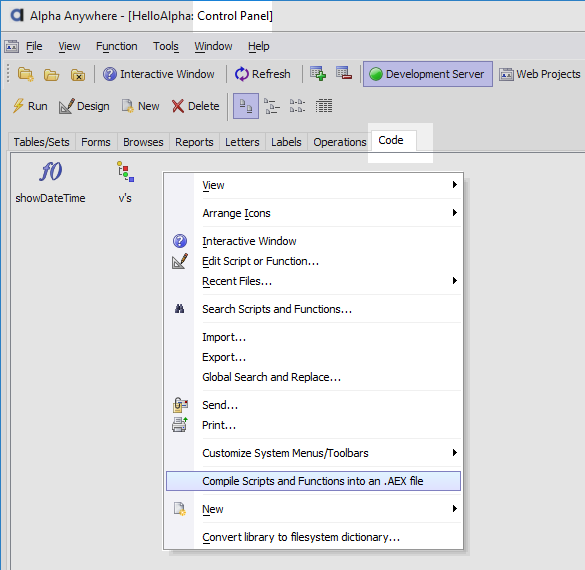Choose Import from context menu
585x570 pixels.
coord(313,337)
